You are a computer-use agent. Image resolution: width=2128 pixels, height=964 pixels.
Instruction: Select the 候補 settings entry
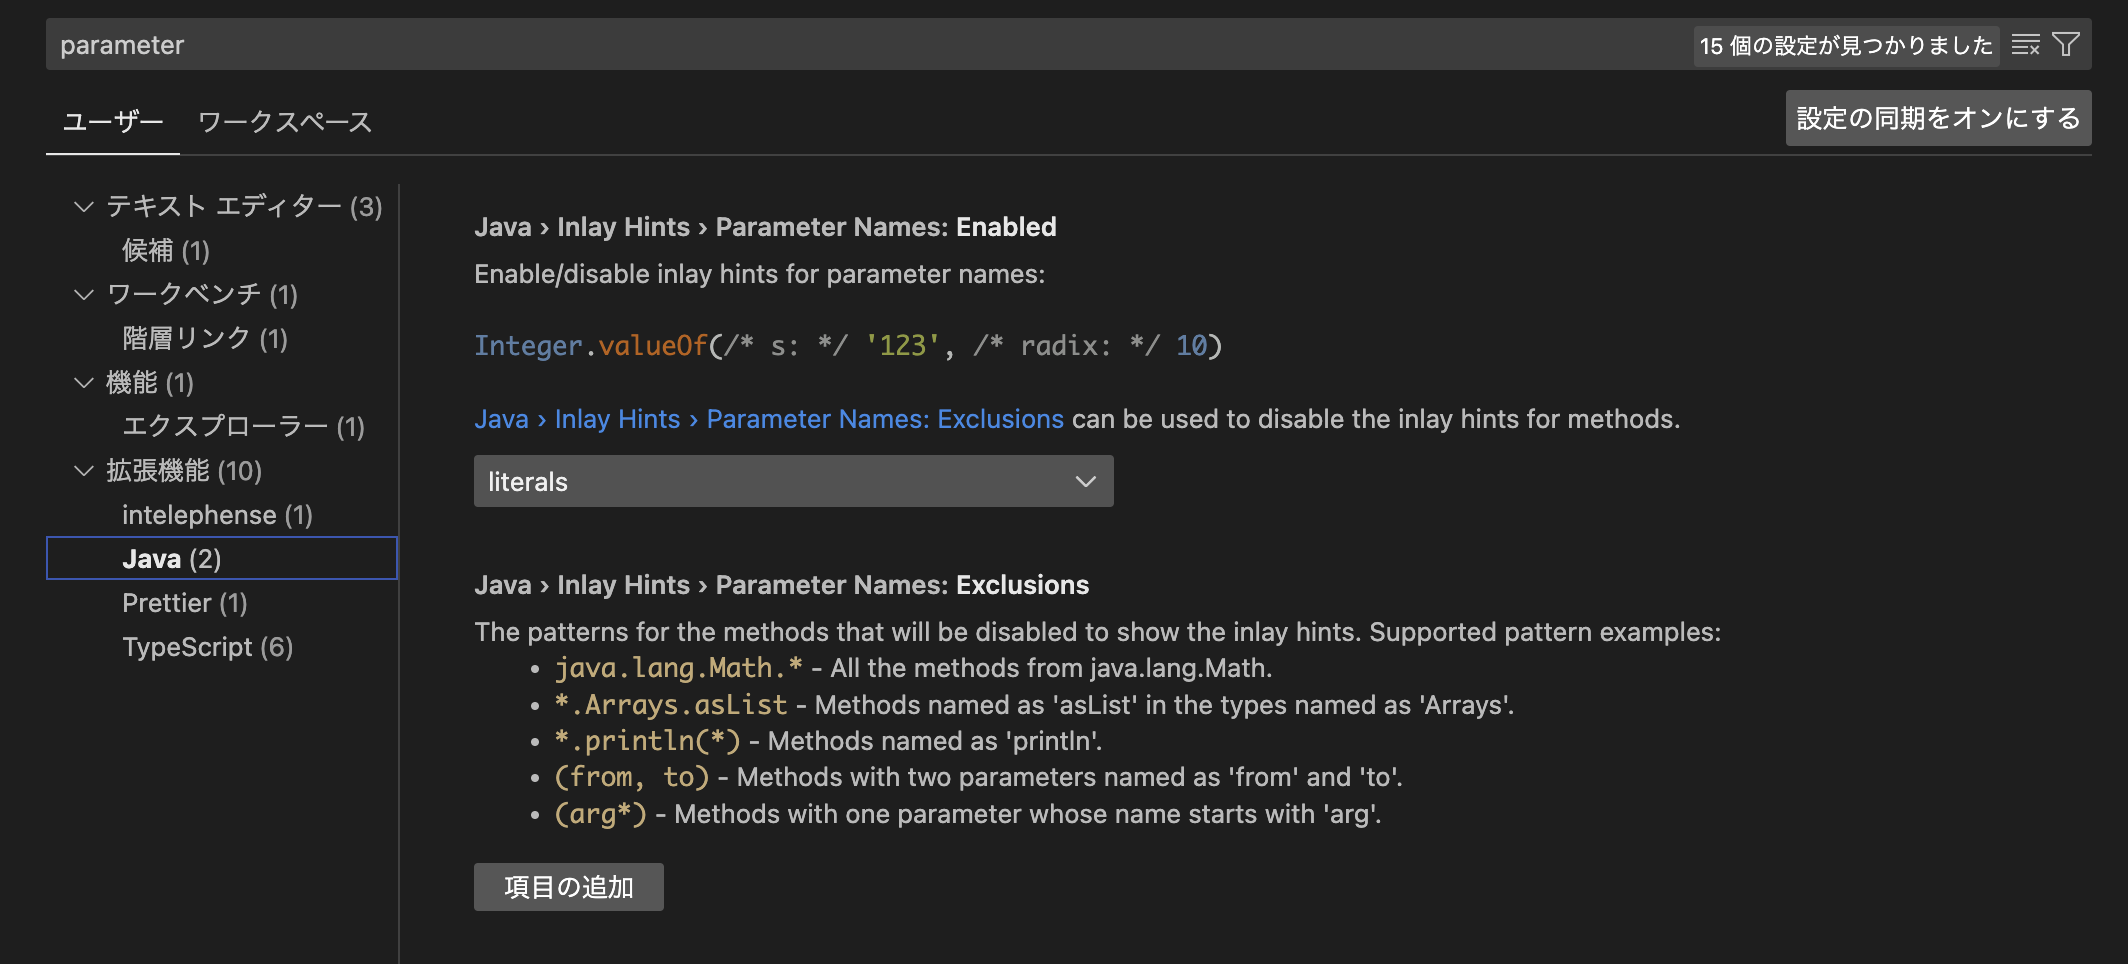(166, 251)
